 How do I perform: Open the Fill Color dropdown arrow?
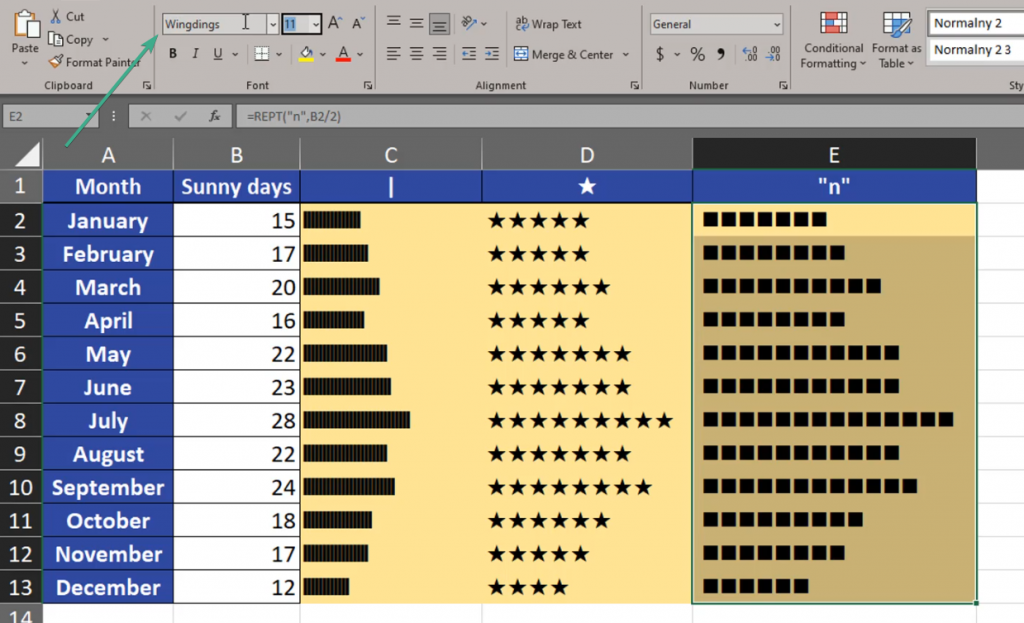click(323, 55)
